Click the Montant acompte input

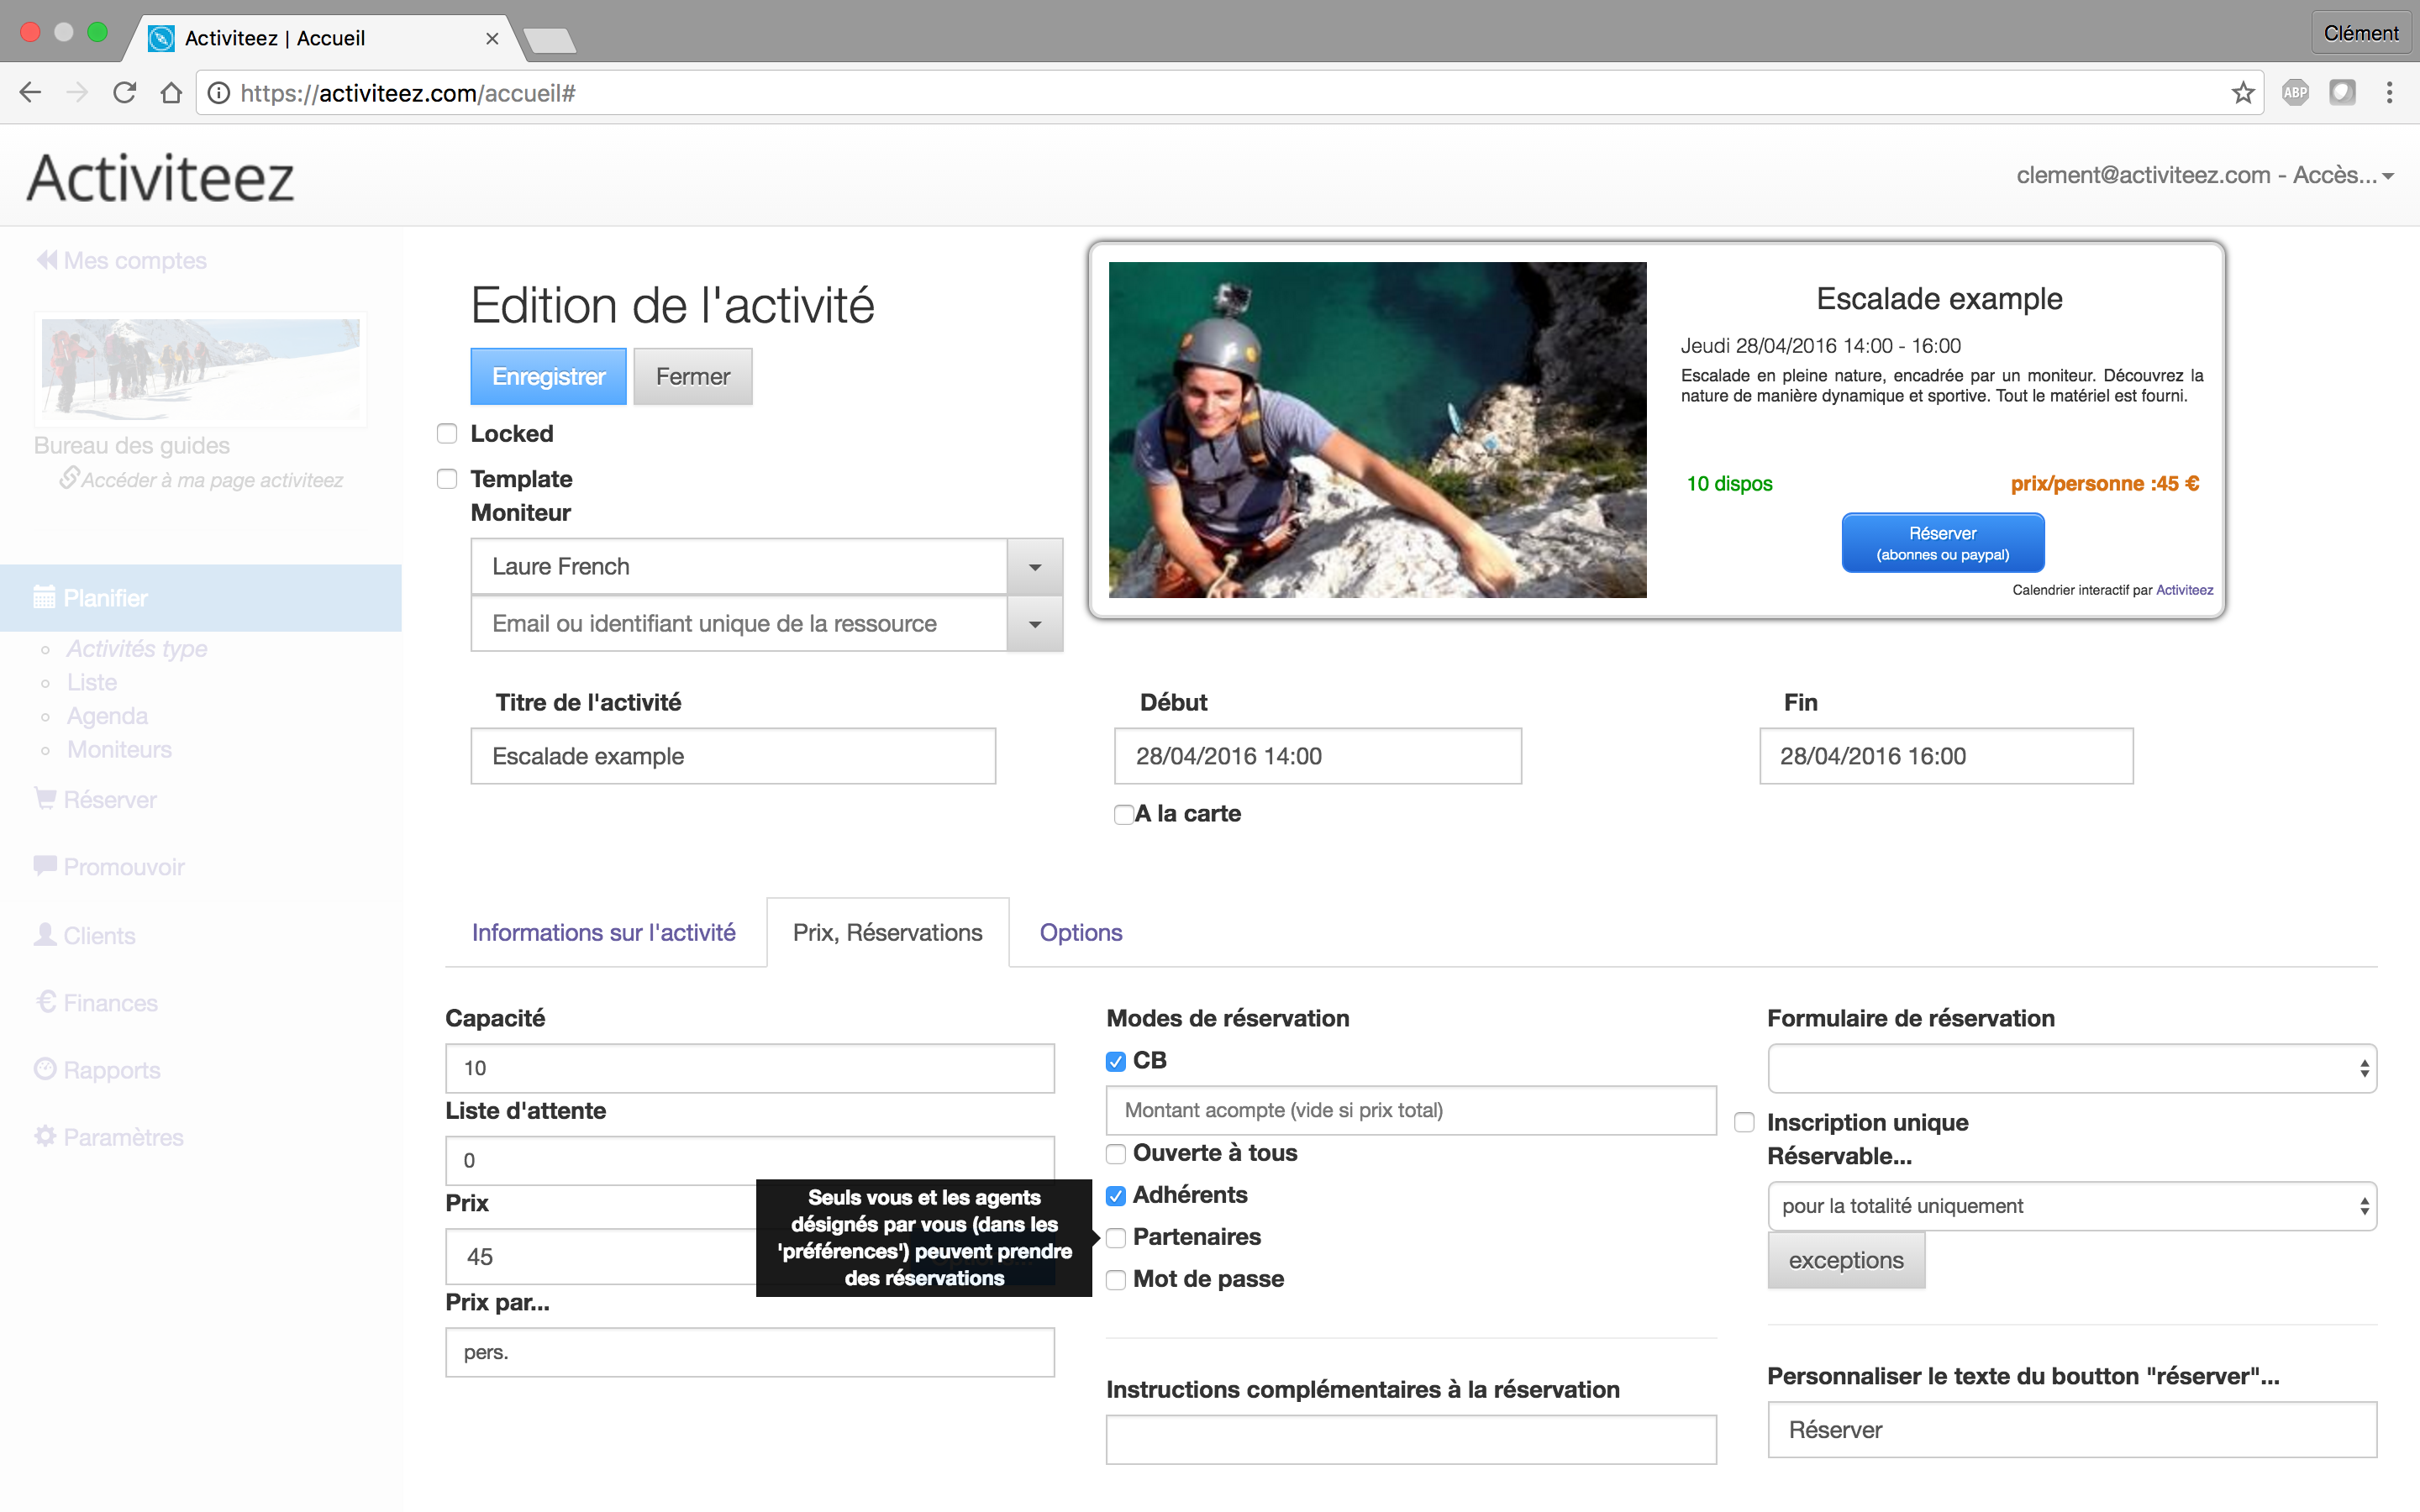click(1411, 1110)
